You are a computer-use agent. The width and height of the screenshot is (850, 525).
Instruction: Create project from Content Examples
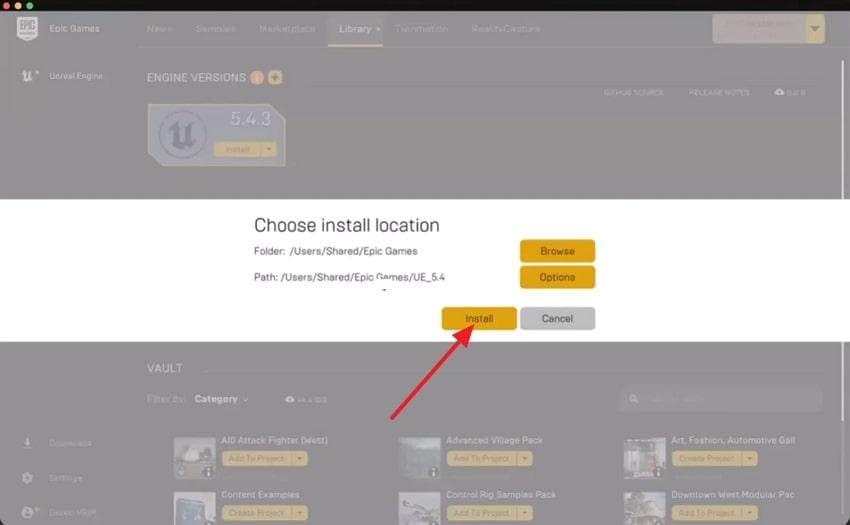pos(256,513)
